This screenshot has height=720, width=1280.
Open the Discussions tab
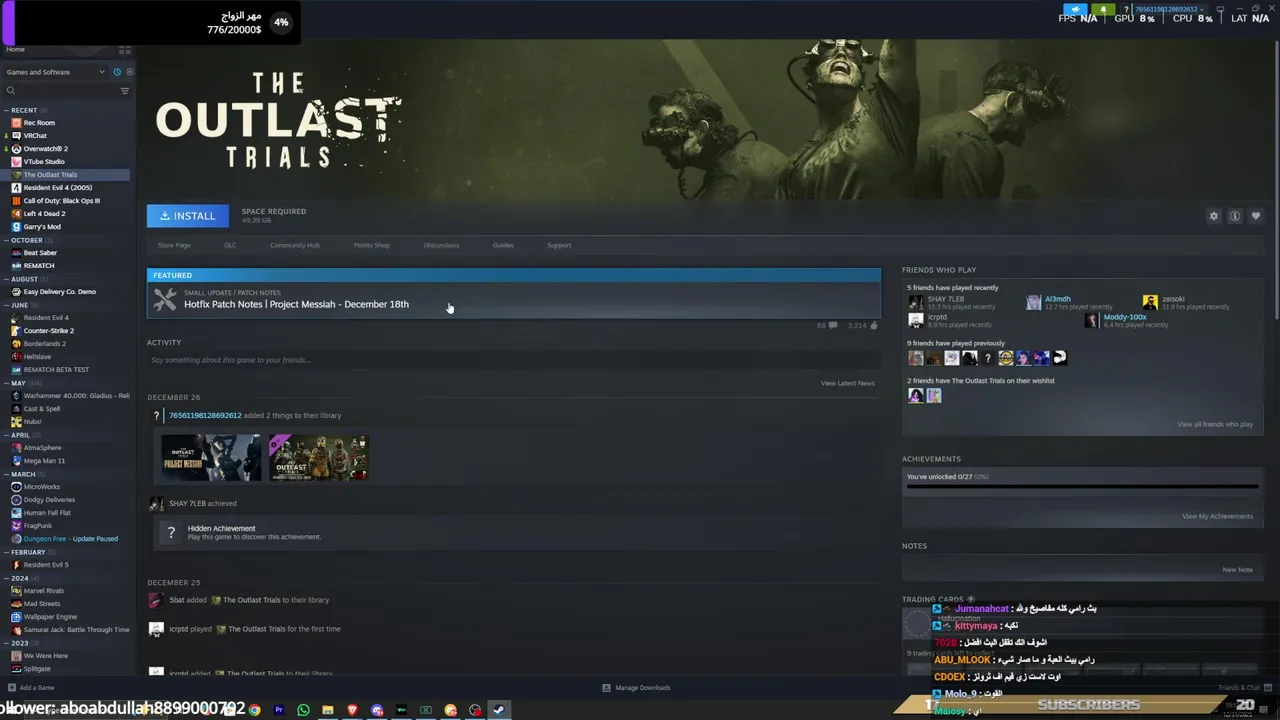pos(441,245)
